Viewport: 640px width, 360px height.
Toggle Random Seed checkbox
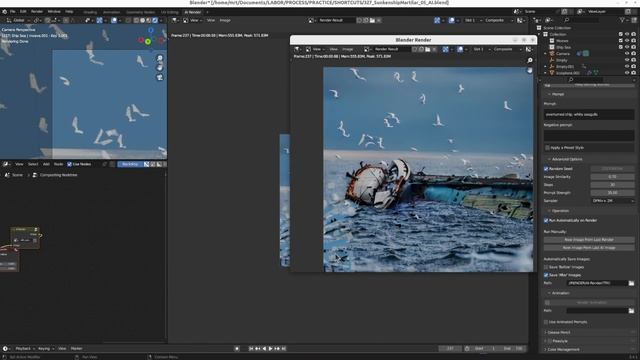pos(546,169)
